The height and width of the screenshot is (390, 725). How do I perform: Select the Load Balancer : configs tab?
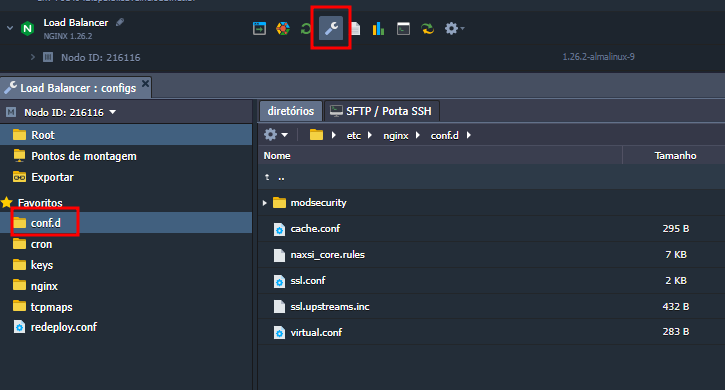(x=75, y=88)
